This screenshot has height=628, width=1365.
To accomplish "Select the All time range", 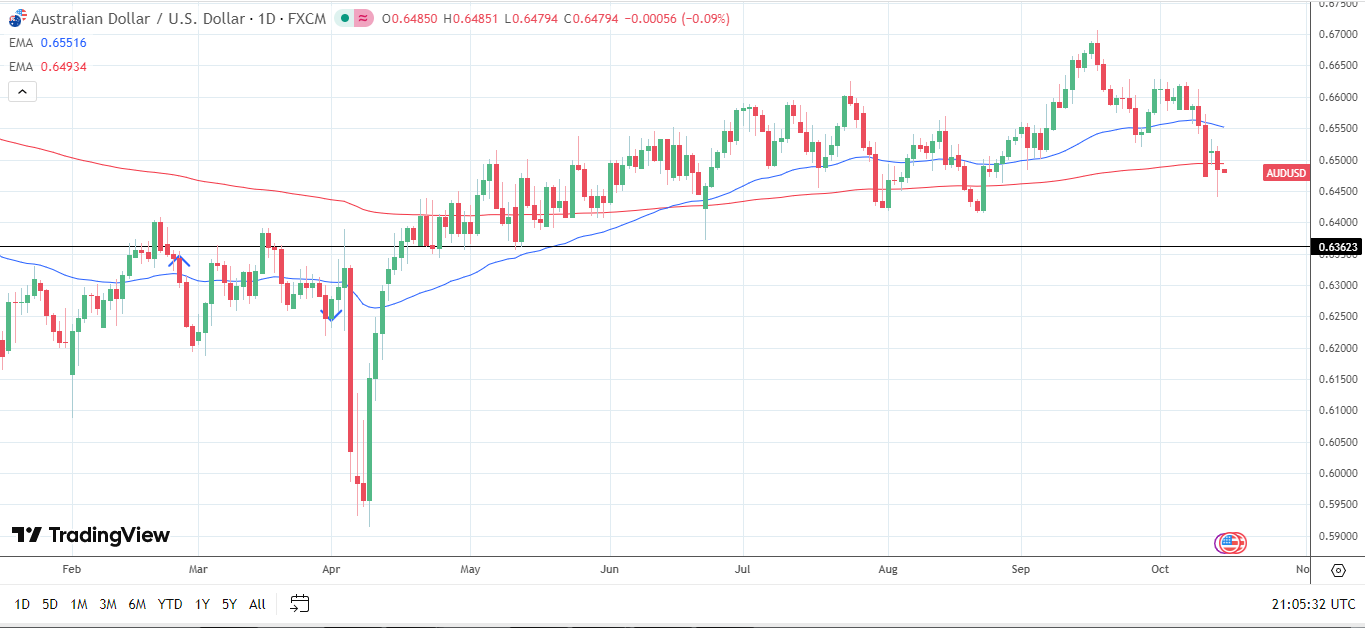I will coord(257,604).
